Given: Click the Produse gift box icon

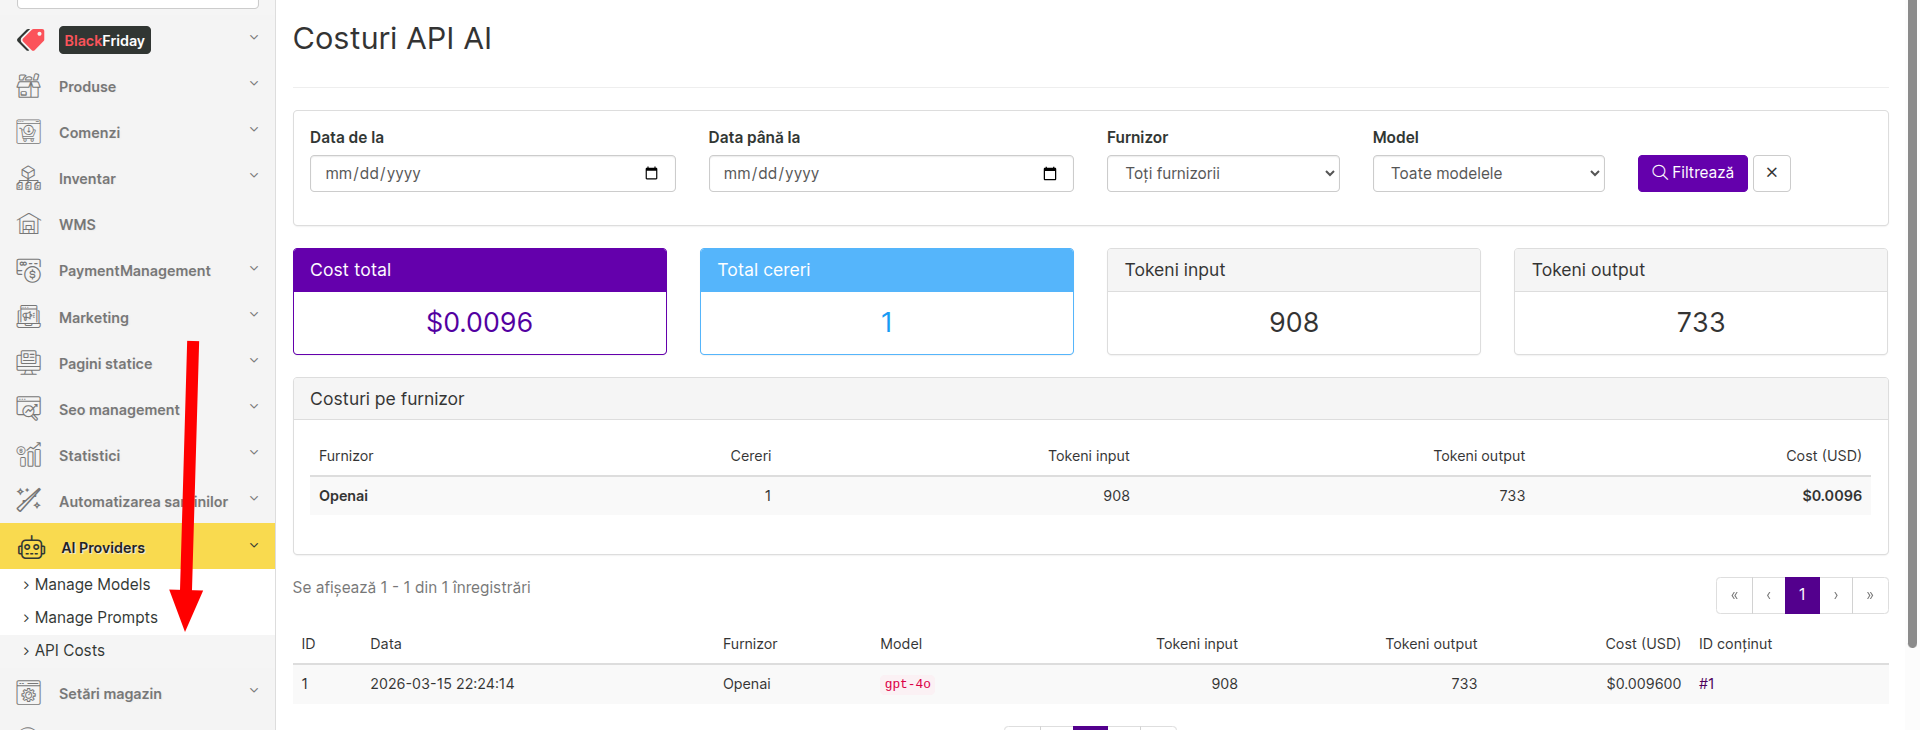Looking at the screenshot, I should click(x=29, y=86).
